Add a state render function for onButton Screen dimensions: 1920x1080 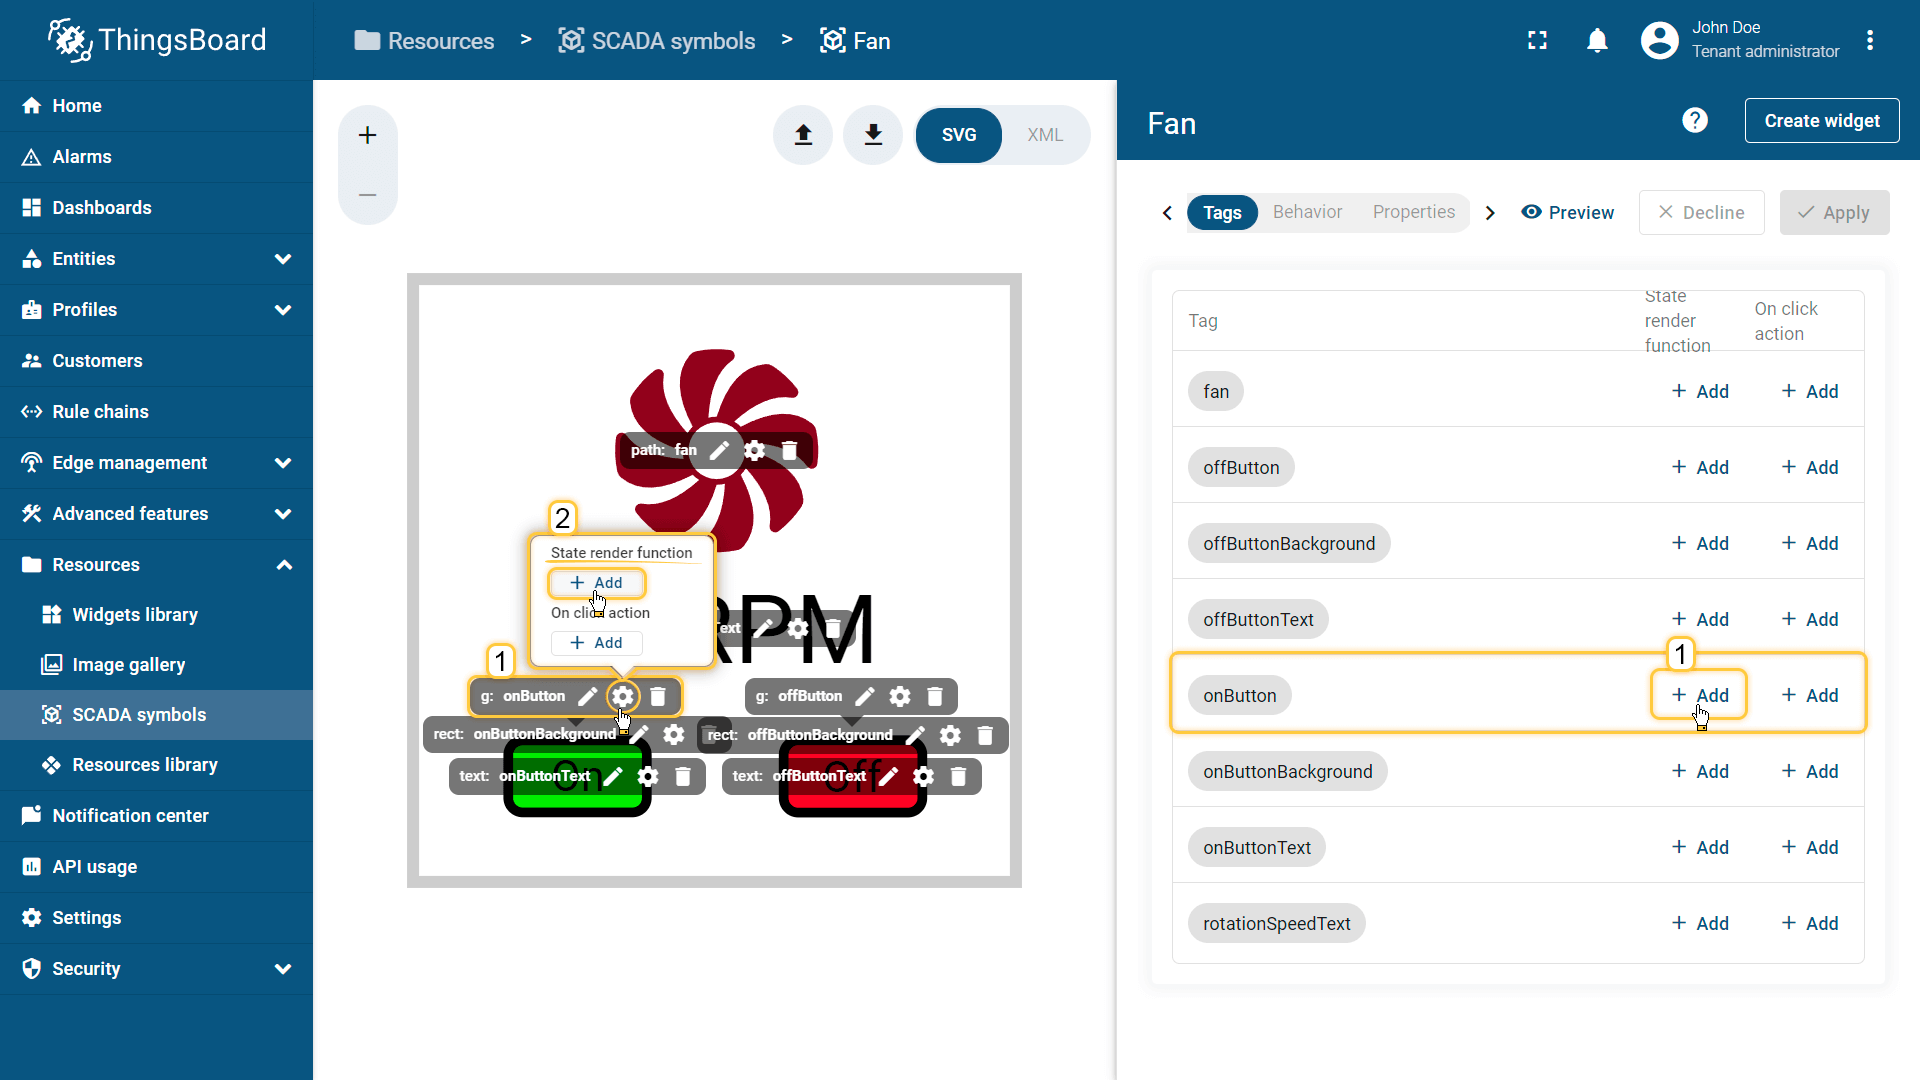(1700, 696)
